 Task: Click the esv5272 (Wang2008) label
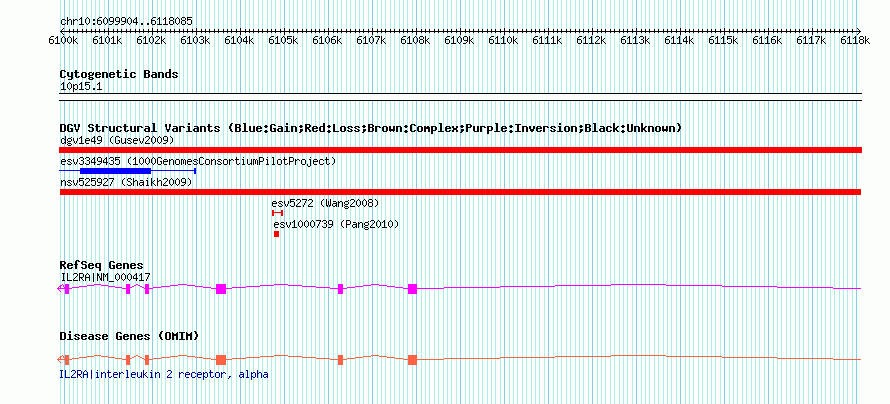click(x=325, y=203)
